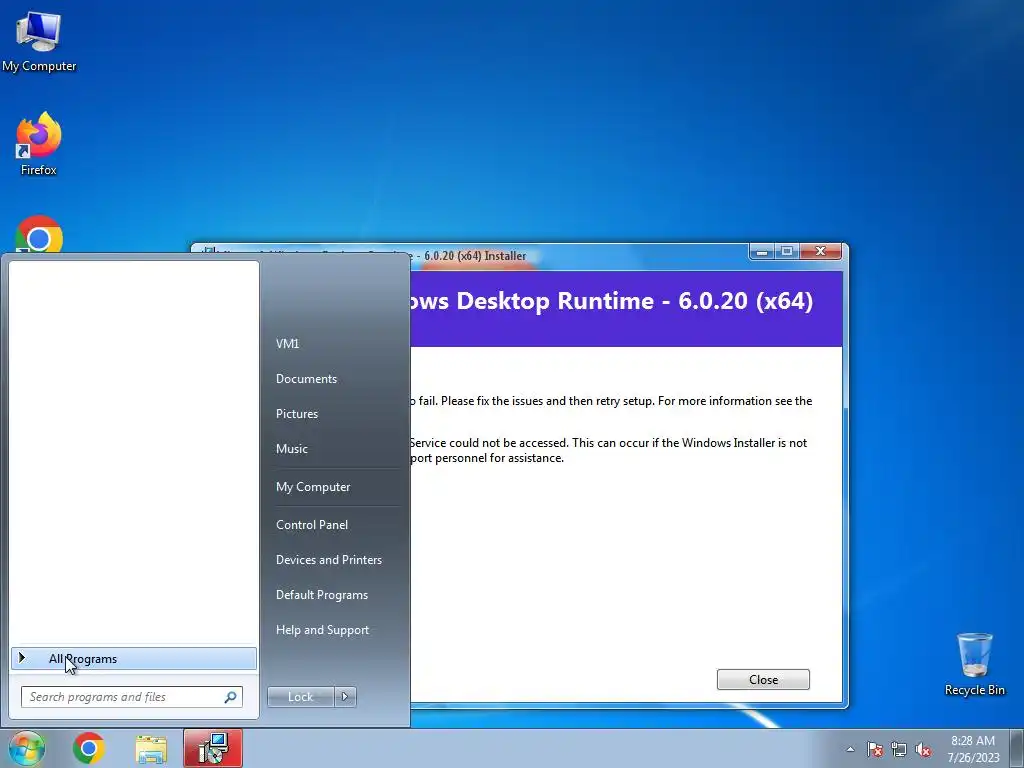The width and height of the screenshot is (1024, 768).
Task: Click Close in the installer dialog
Action: (x=763, y=679)
